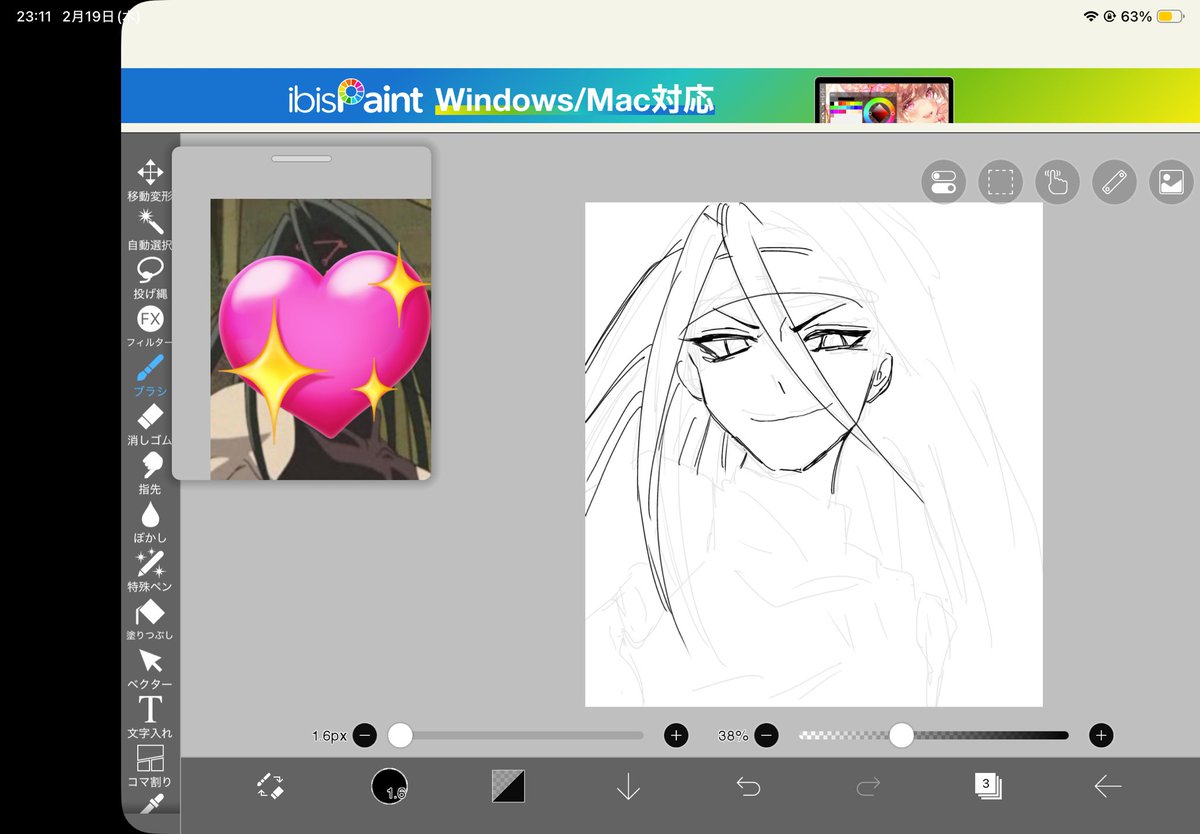1200x834 pixels.
Task: Undo the last stroke
Action: [x=748, y=787]
